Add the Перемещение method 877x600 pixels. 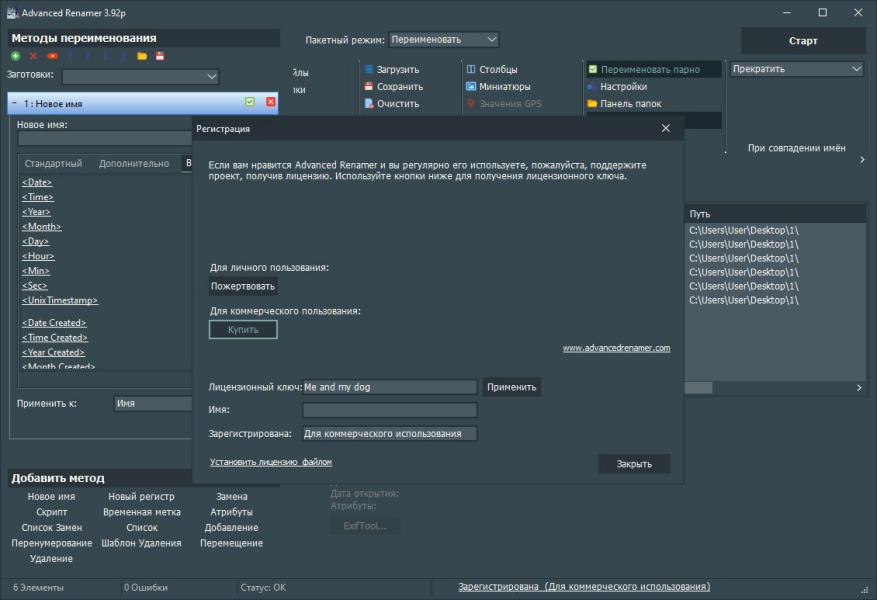point(232,543)
